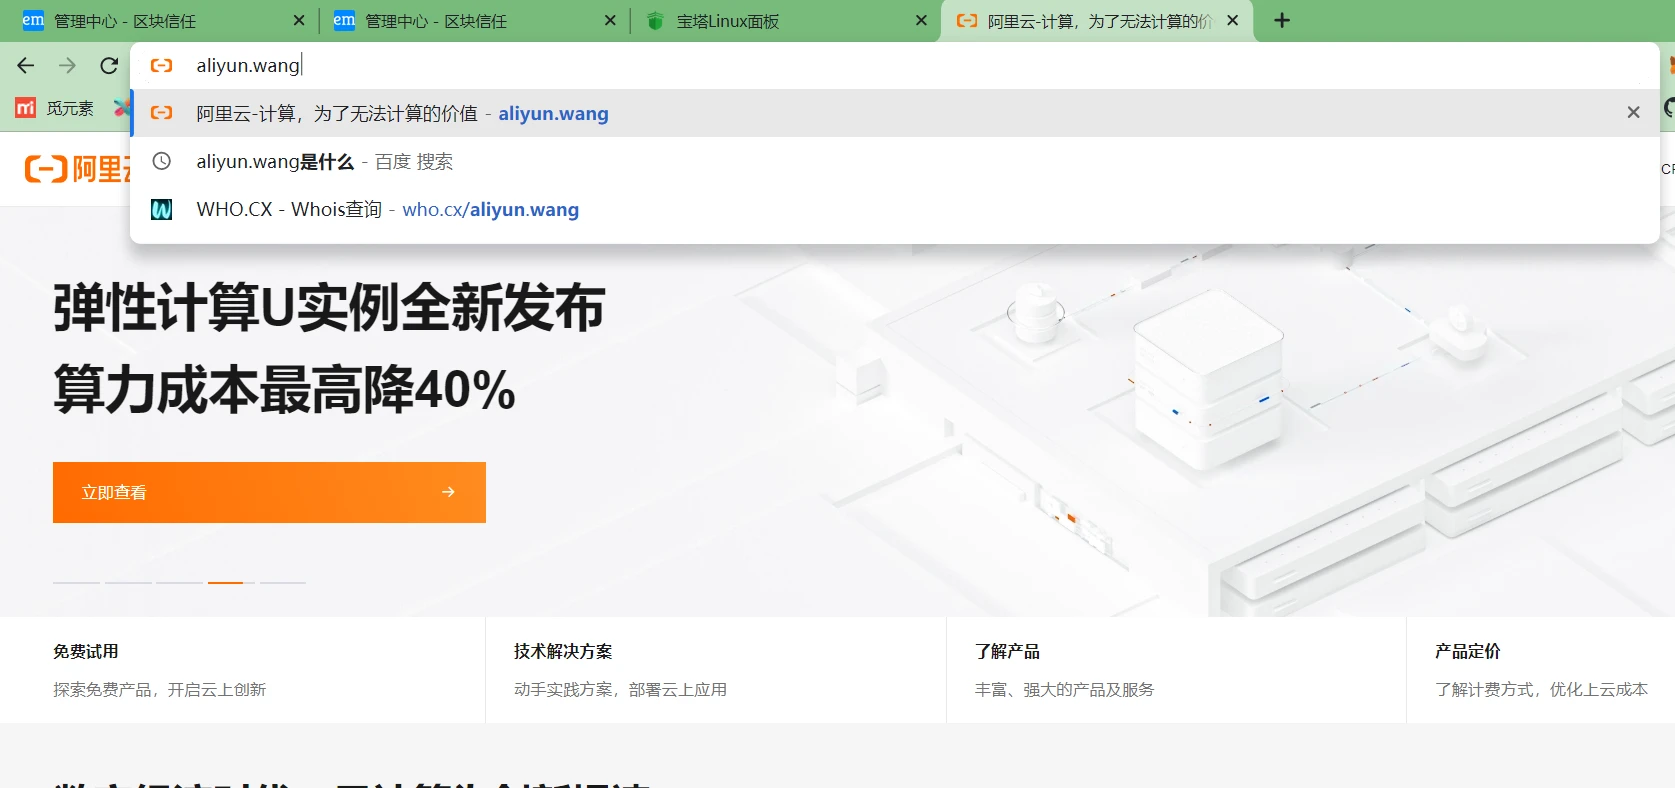Select the 阿里云 aliyun.wang autocomplete suggestion
The image size is (1675, 788).
coord(402,114)
